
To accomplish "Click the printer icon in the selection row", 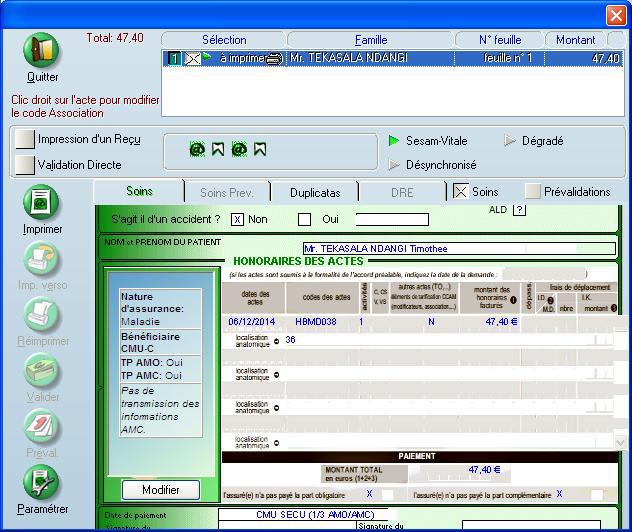I will [x=273, y=59].
